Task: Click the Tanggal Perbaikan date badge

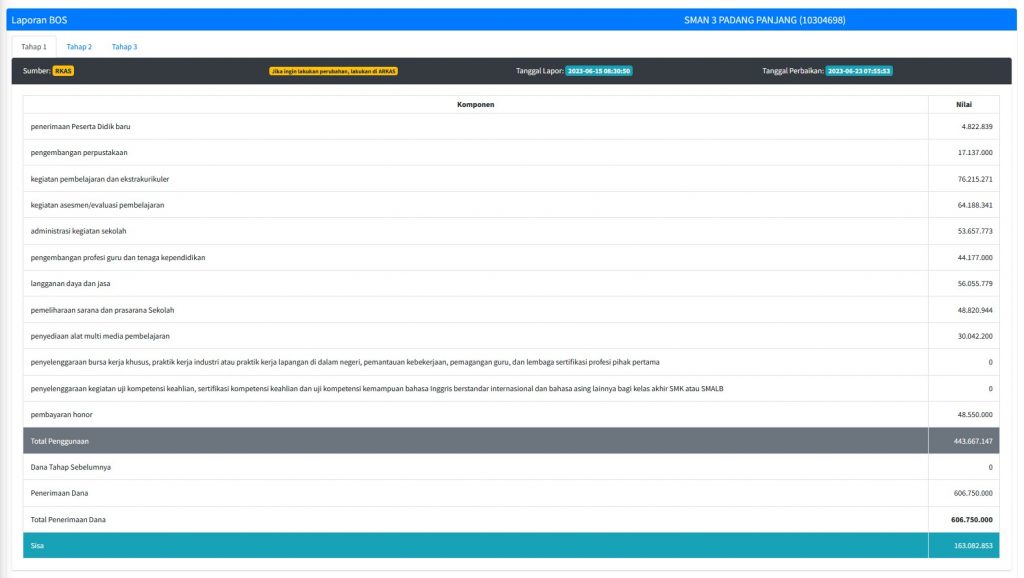Action: click(858, 71)
